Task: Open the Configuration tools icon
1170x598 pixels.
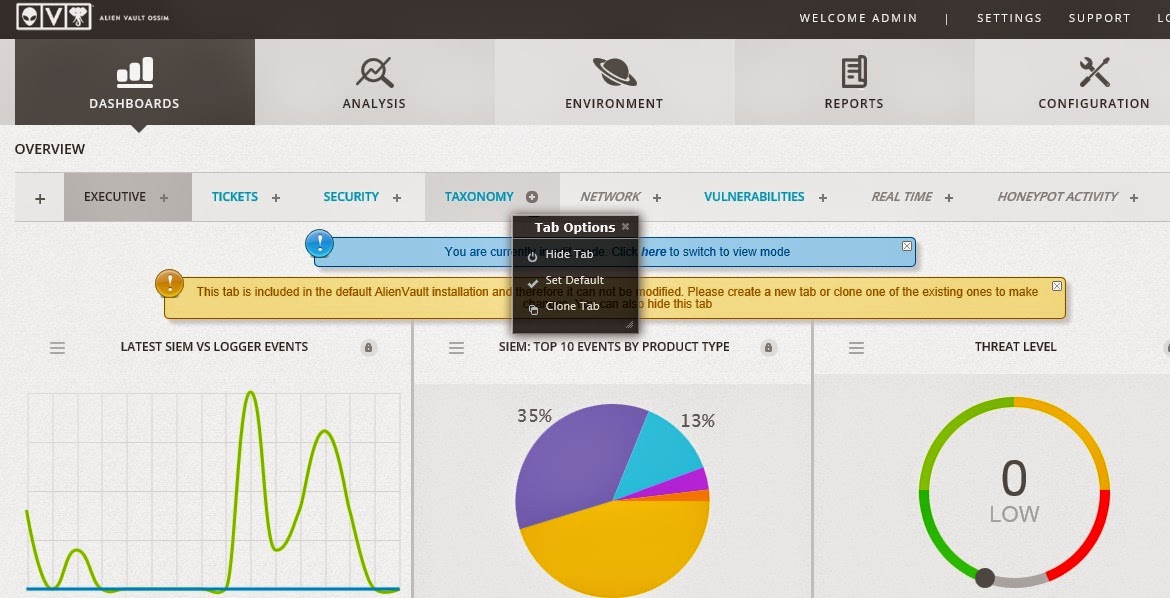Action: click(x=1094, y=72)
